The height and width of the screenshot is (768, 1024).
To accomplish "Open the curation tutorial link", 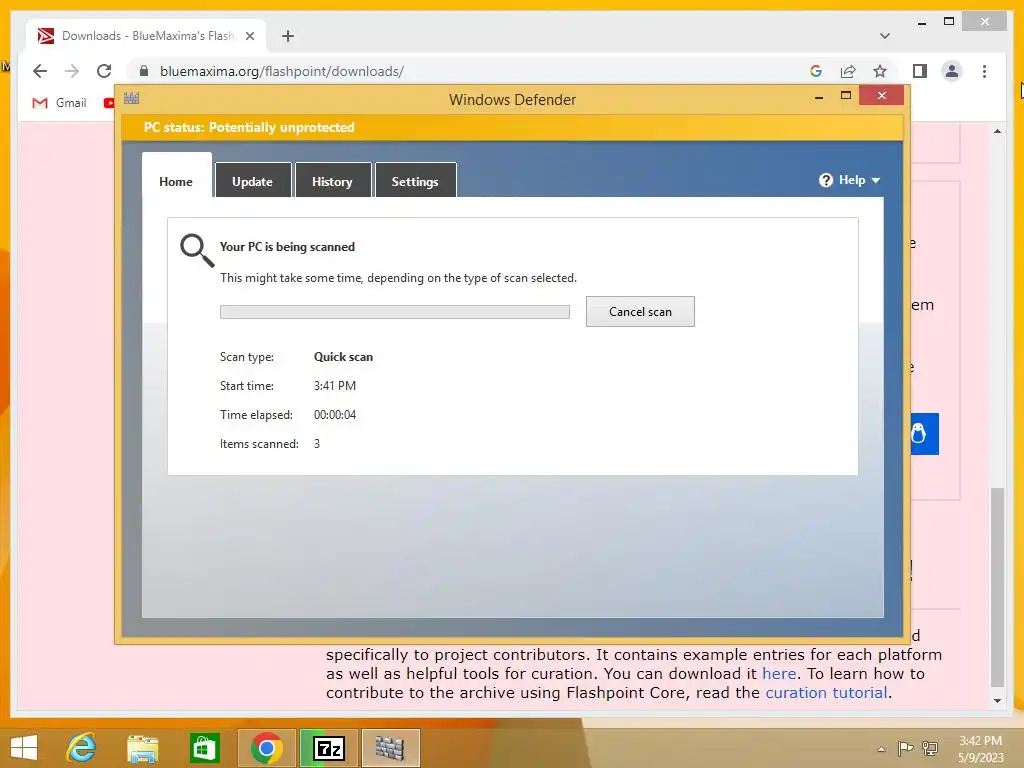I will [826, 692].
